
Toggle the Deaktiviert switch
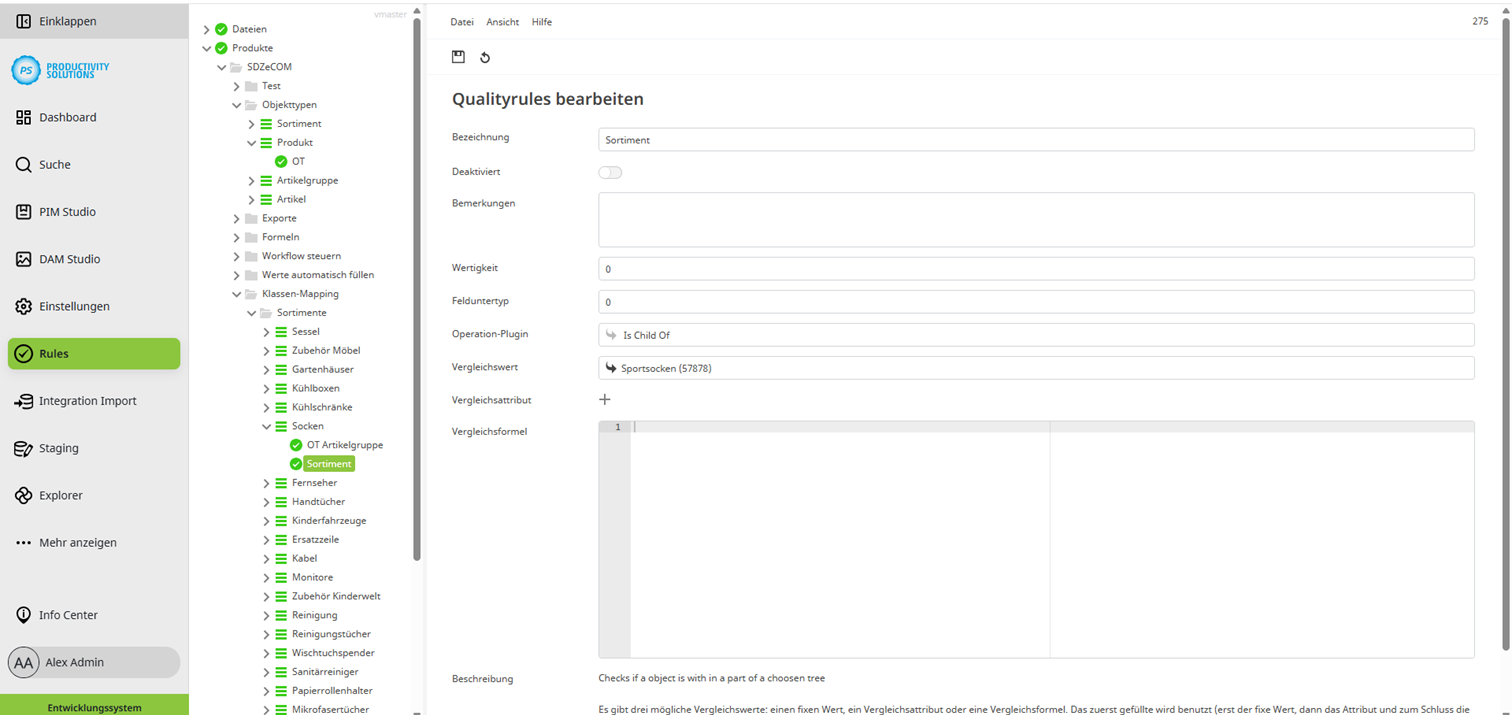pos(610,172)
